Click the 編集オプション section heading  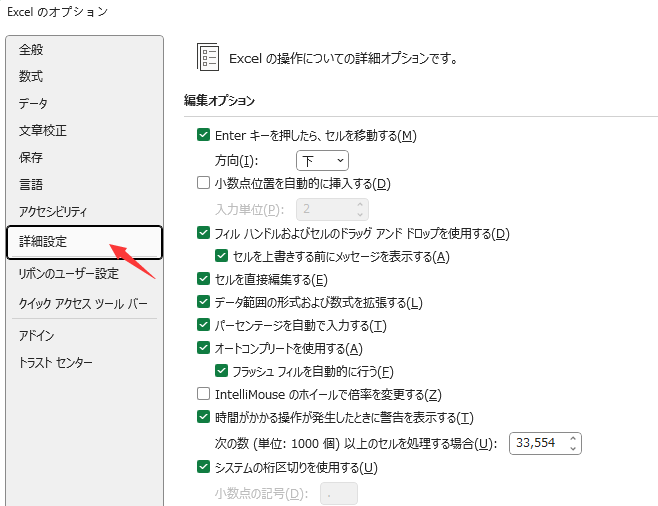pos(219,101)
